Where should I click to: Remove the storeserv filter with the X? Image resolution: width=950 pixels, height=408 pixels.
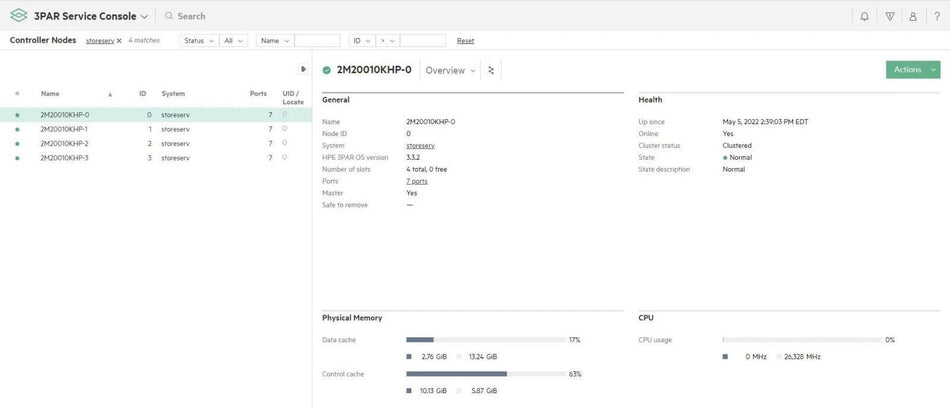(x=119, y=41)
